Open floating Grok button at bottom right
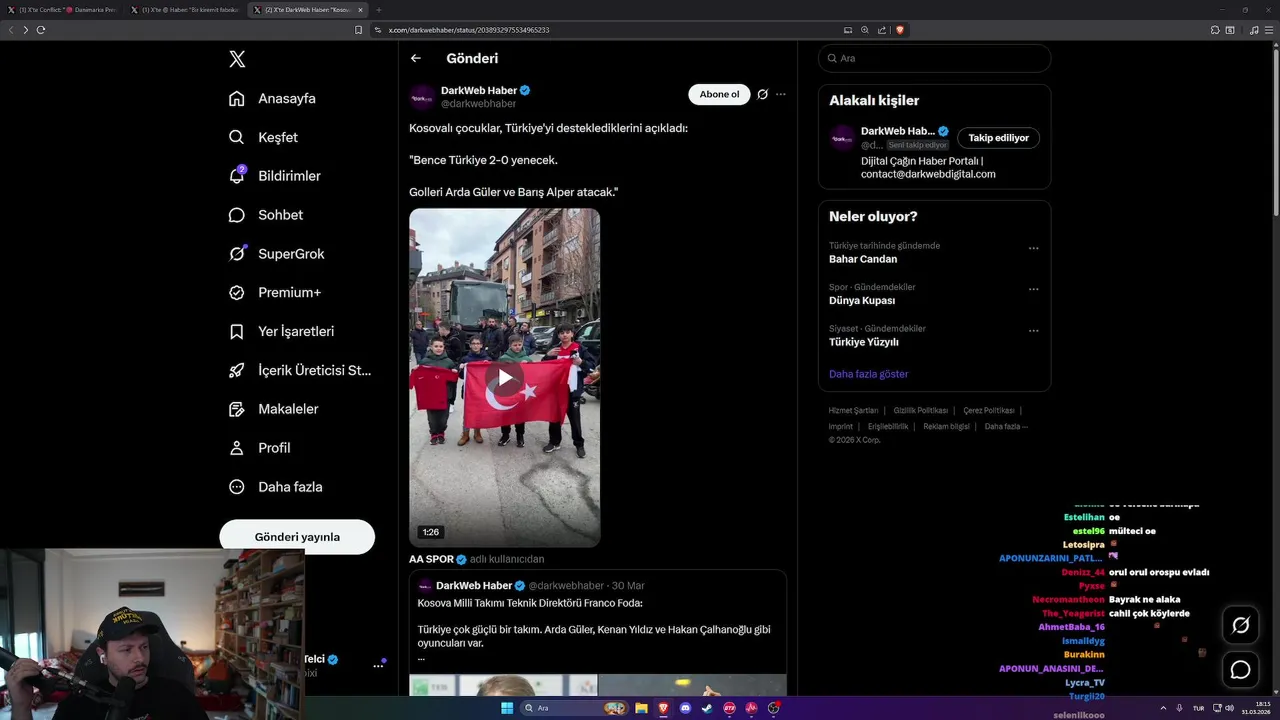 click(1241, 625)
